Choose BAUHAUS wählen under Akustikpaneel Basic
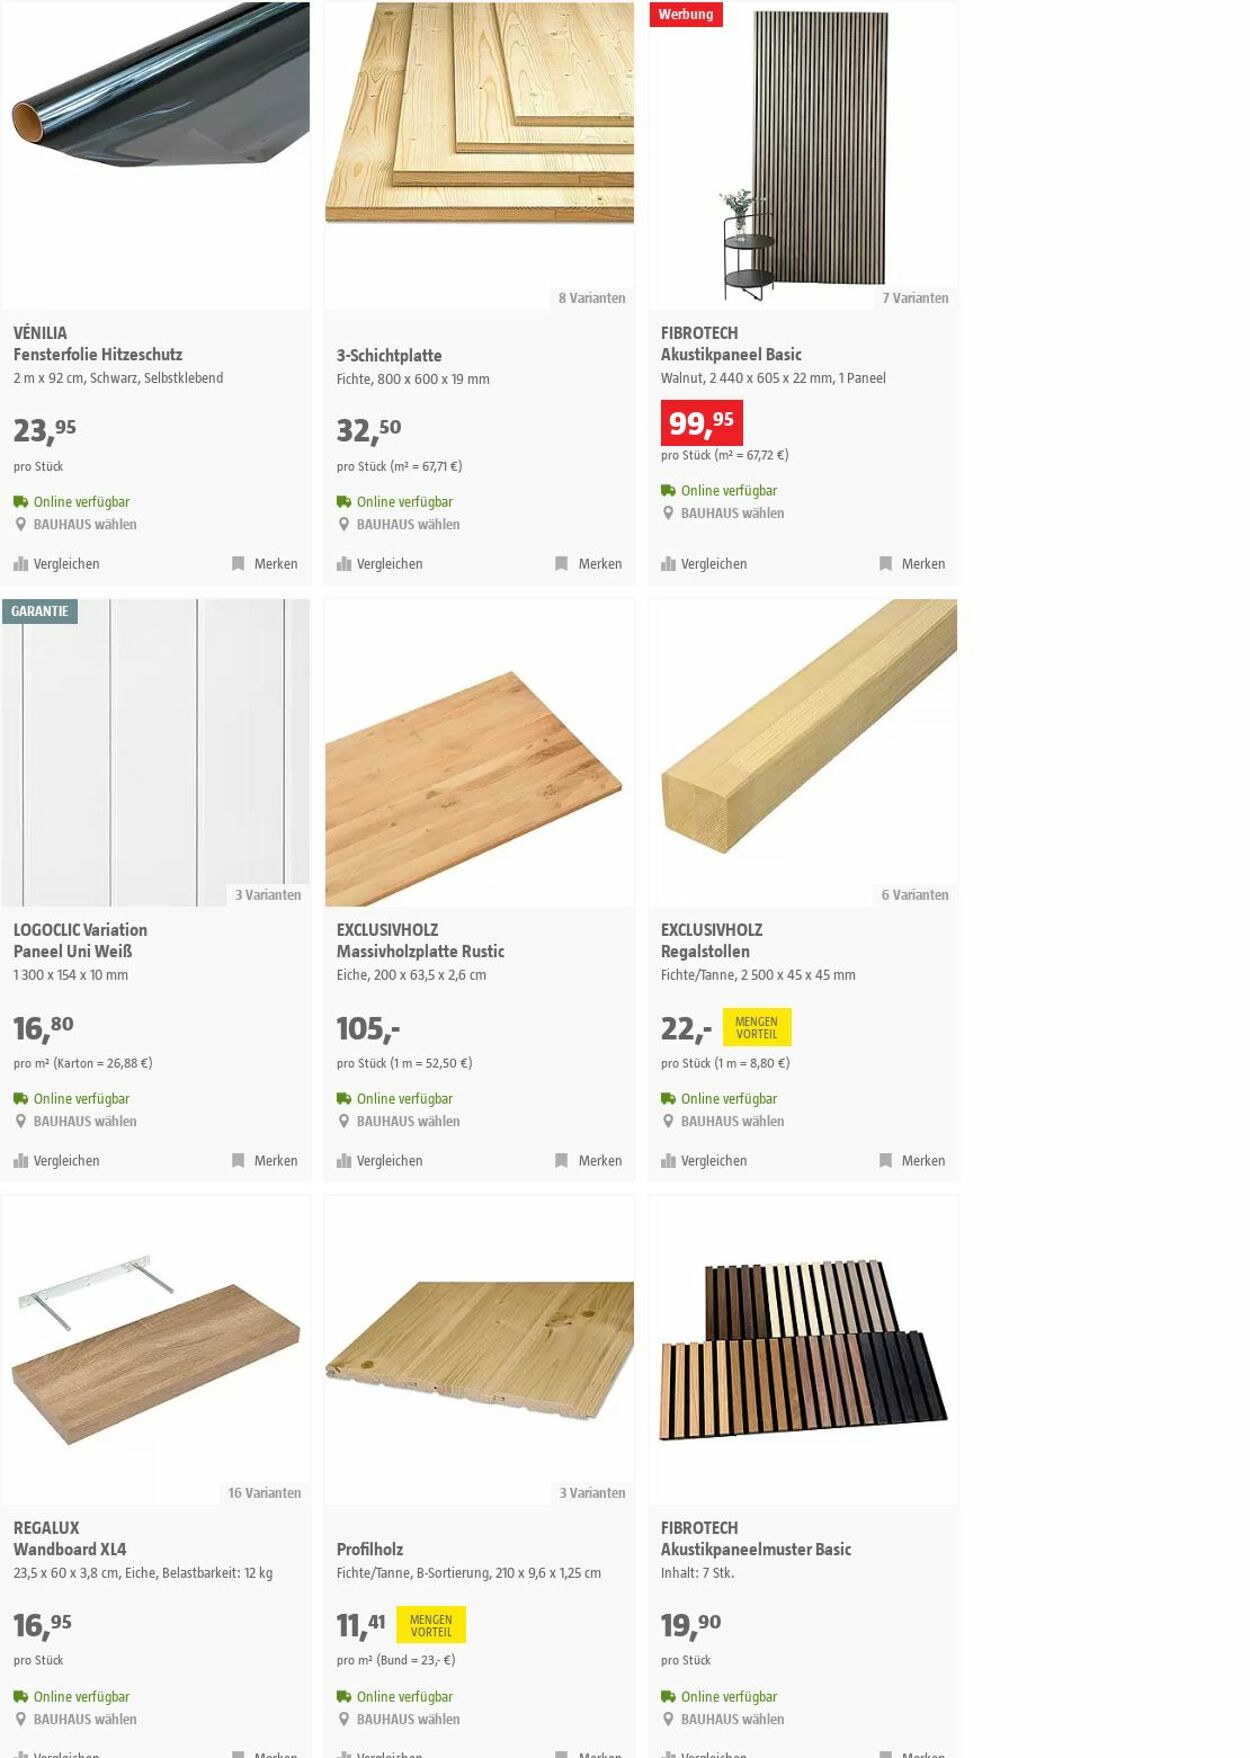The width and height of the screenshot is (1250, 1758). [x=732, y=513]
